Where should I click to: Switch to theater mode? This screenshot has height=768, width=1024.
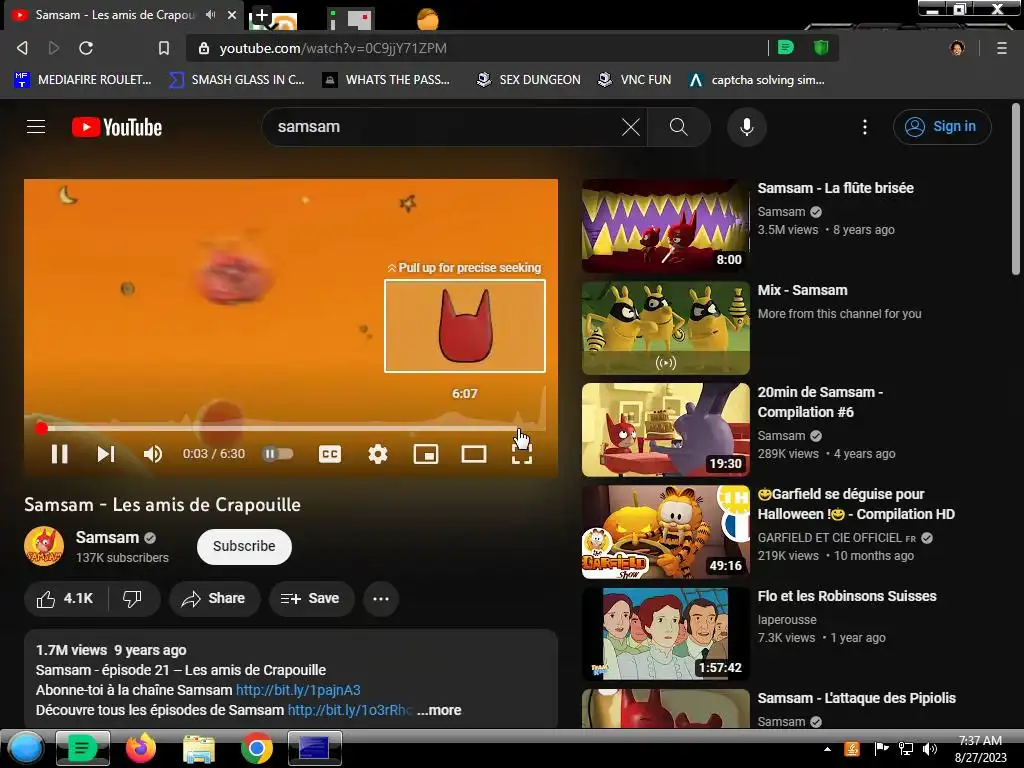click(474, 454)
